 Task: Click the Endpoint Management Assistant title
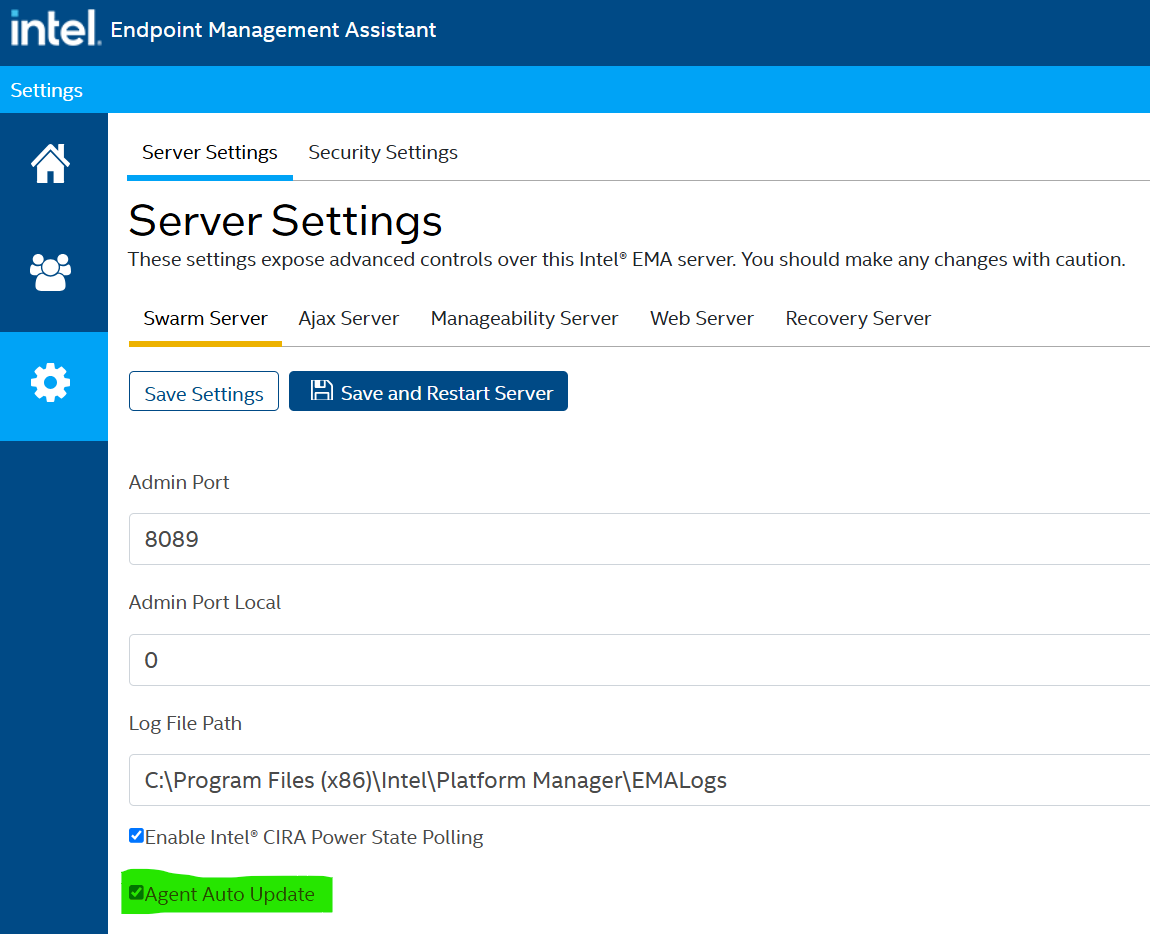273,30
